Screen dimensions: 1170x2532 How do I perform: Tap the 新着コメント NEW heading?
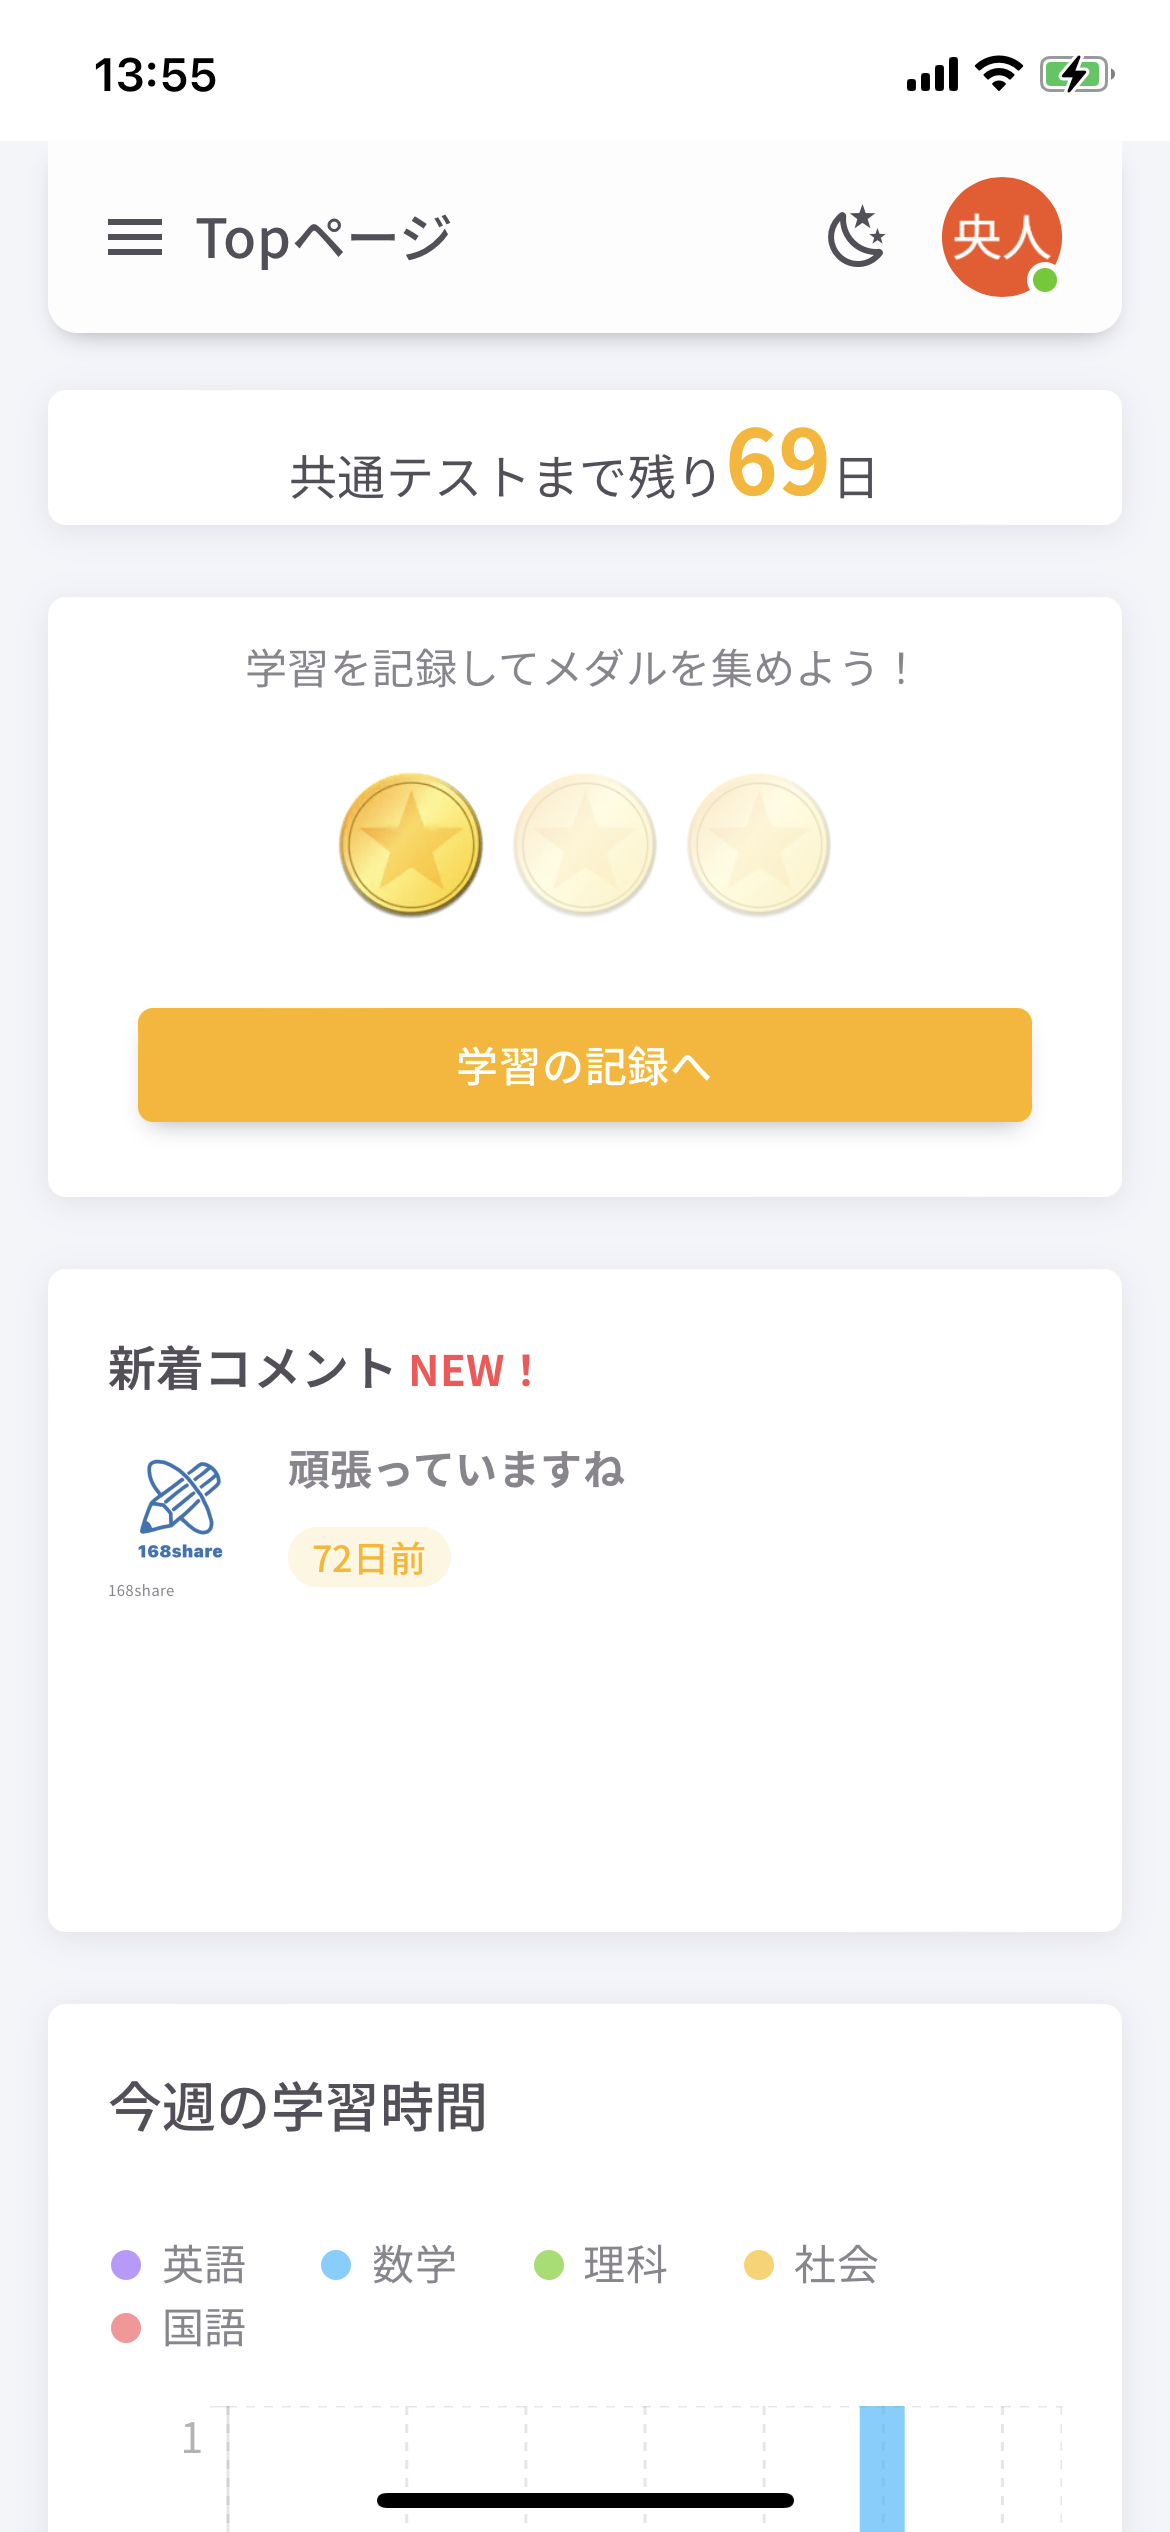pyautogui.click(x=321, y=1369)
